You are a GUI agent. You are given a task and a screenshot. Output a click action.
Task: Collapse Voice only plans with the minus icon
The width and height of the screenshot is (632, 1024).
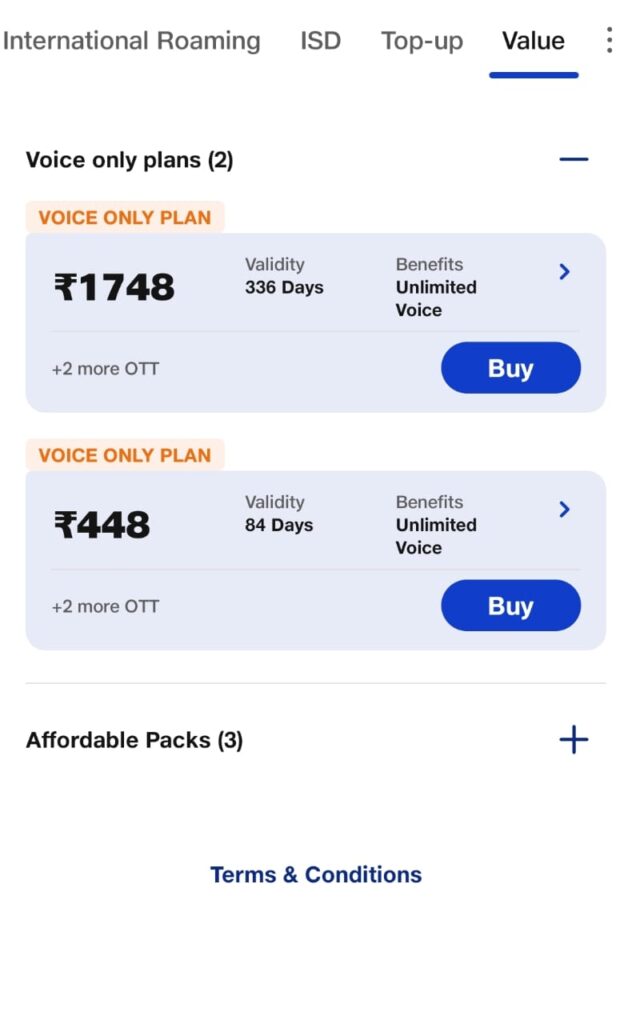(x=573, y=158)
